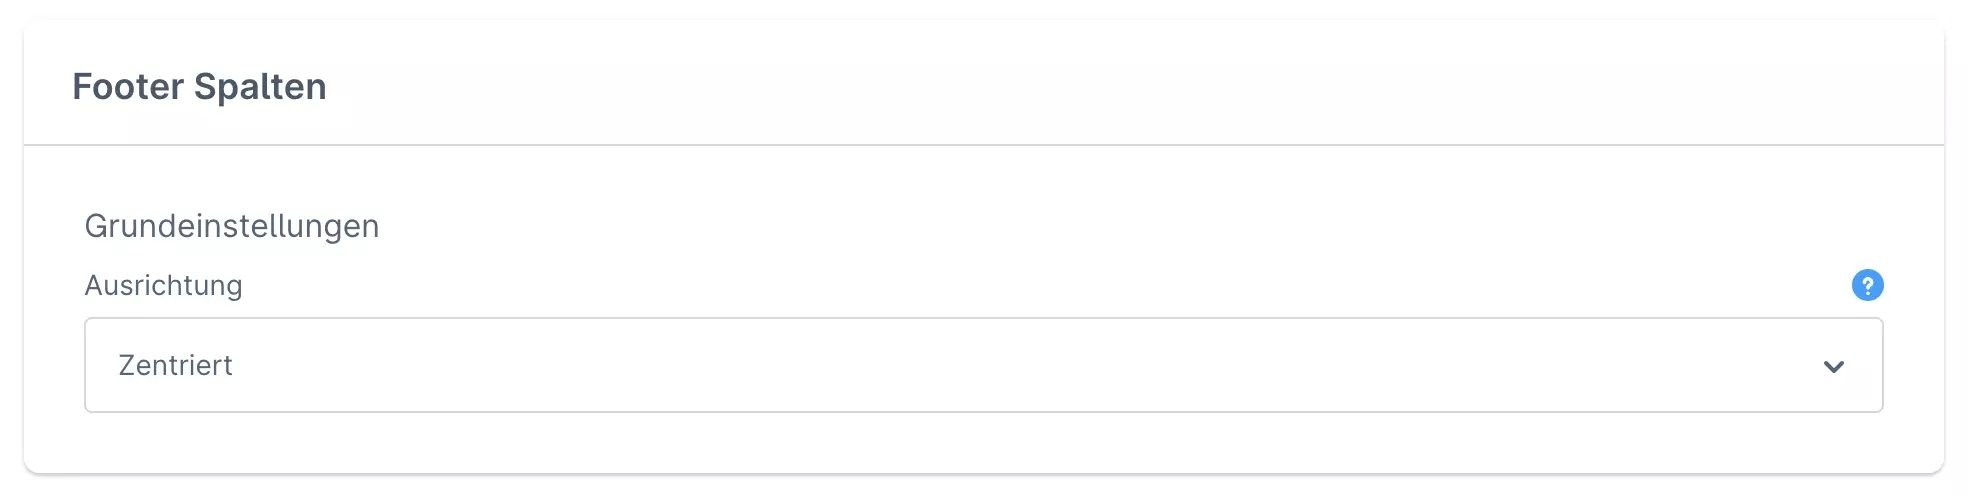Click the word Spalten in the title
The height and width of the screenshot is (496, 1968).
(260, 87)
